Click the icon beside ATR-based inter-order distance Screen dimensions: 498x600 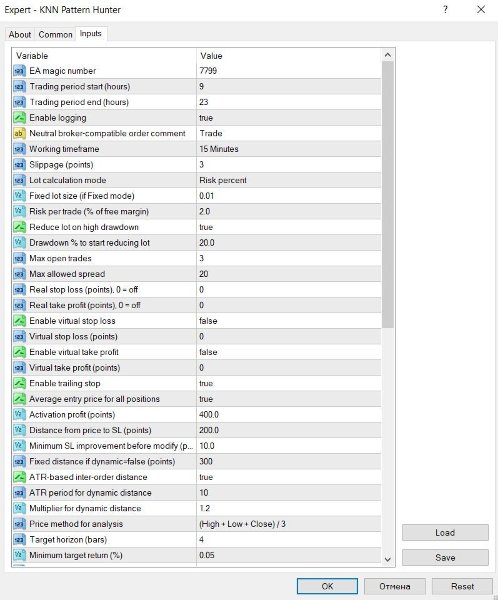19,477
